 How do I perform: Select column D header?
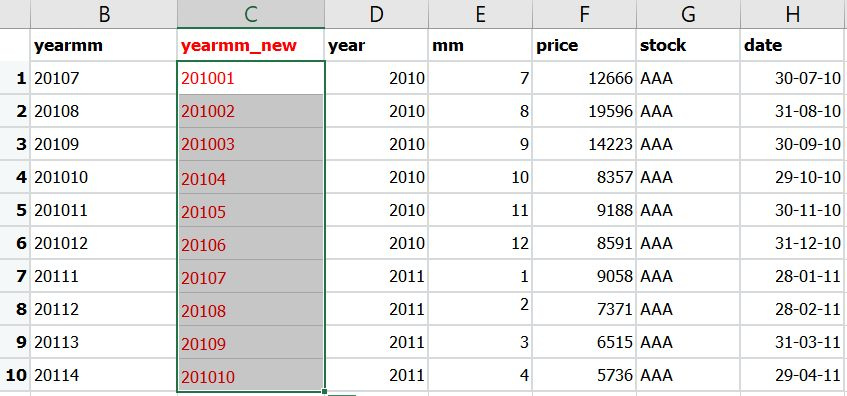pos(376,14)
